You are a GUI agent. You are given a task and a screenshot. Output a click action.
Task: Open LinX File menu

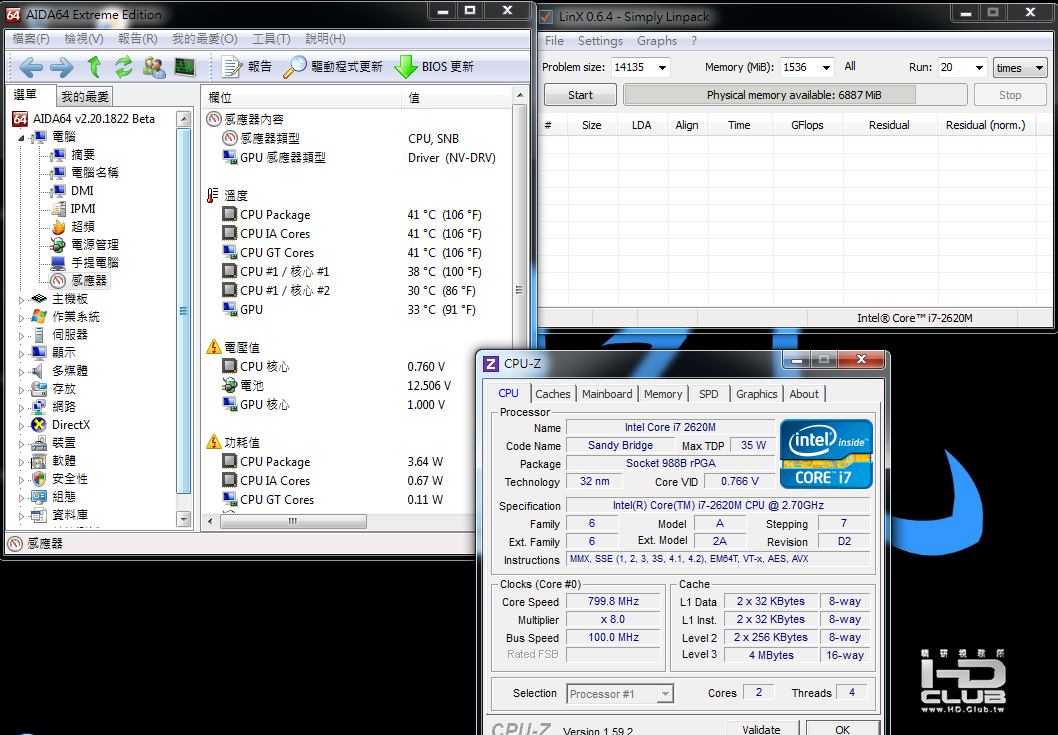[554, 40]
